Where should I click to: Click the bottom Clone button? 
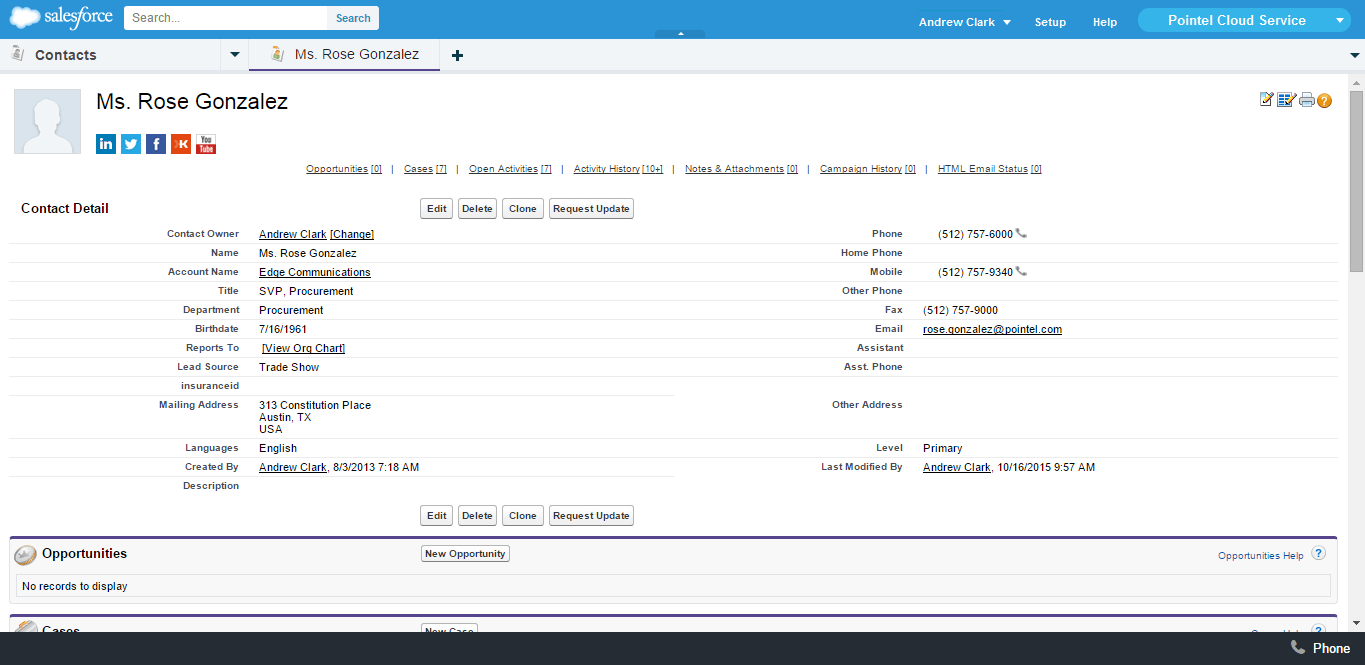(x=523, y=516)
